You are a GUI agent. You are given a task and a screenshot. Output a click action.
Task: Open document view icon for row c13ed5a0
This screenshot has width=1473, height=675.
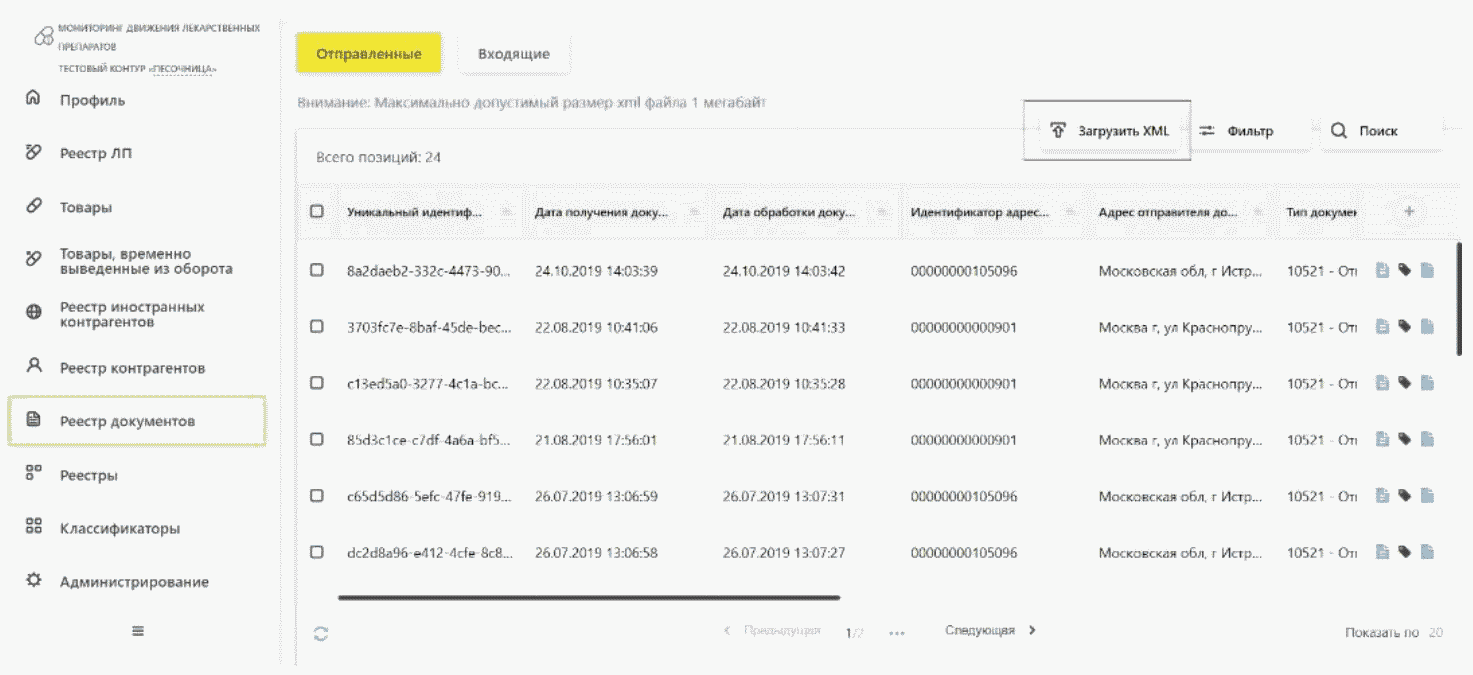[x=1382, y=383]
